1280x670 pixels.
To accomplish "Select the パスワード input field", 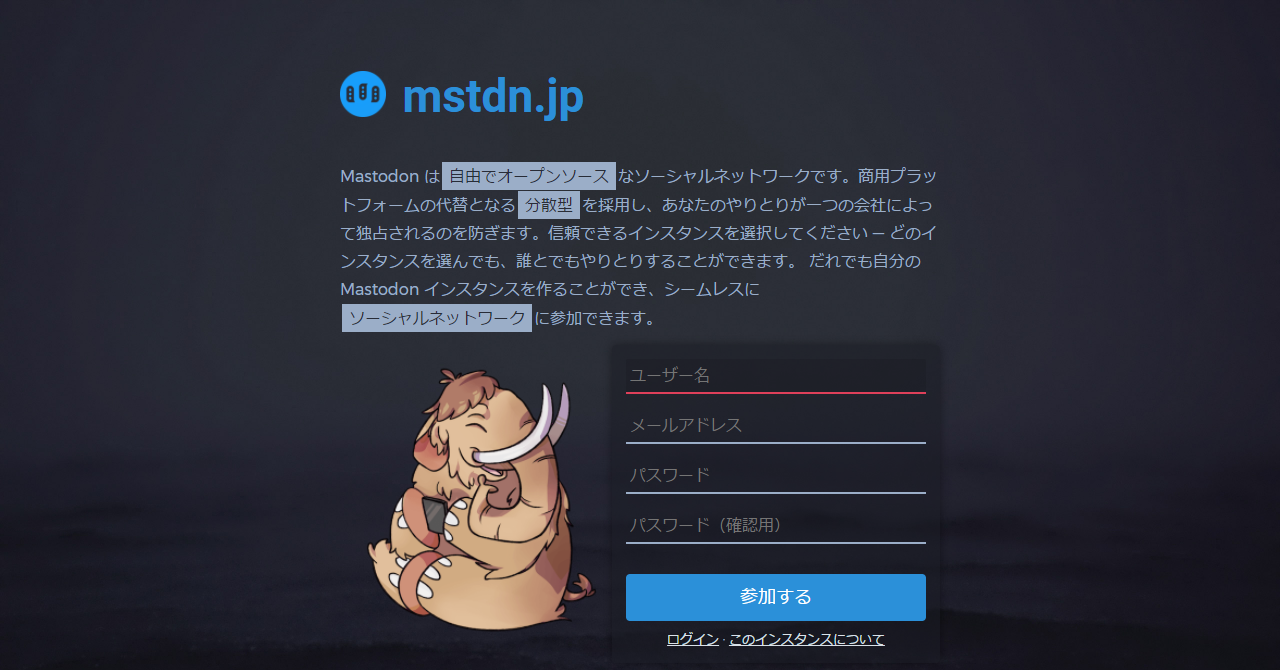I will (776, 475).
